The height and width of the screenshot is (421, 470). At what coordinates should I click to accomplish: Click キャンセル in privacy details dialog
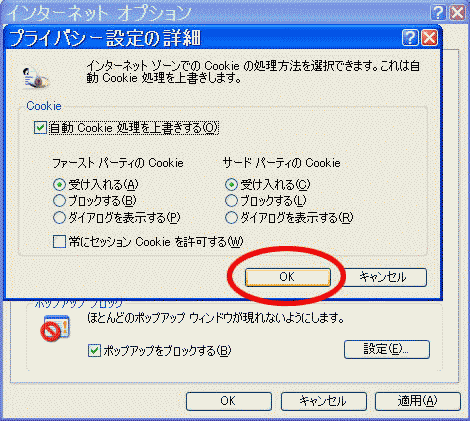coord(383,277)
